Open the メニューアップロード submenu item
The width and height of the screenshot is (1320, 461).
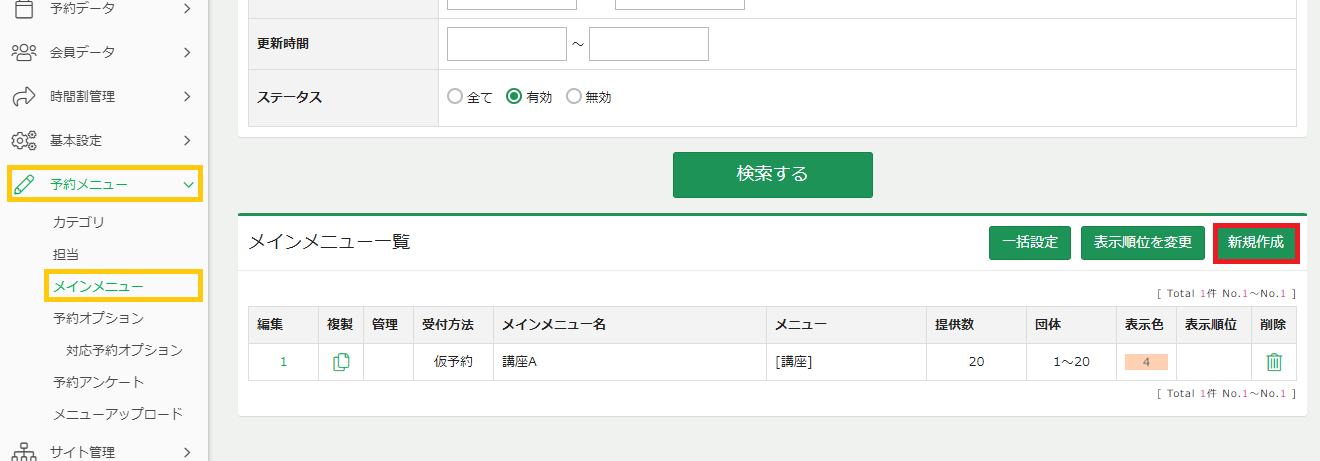tap(118, 414)
